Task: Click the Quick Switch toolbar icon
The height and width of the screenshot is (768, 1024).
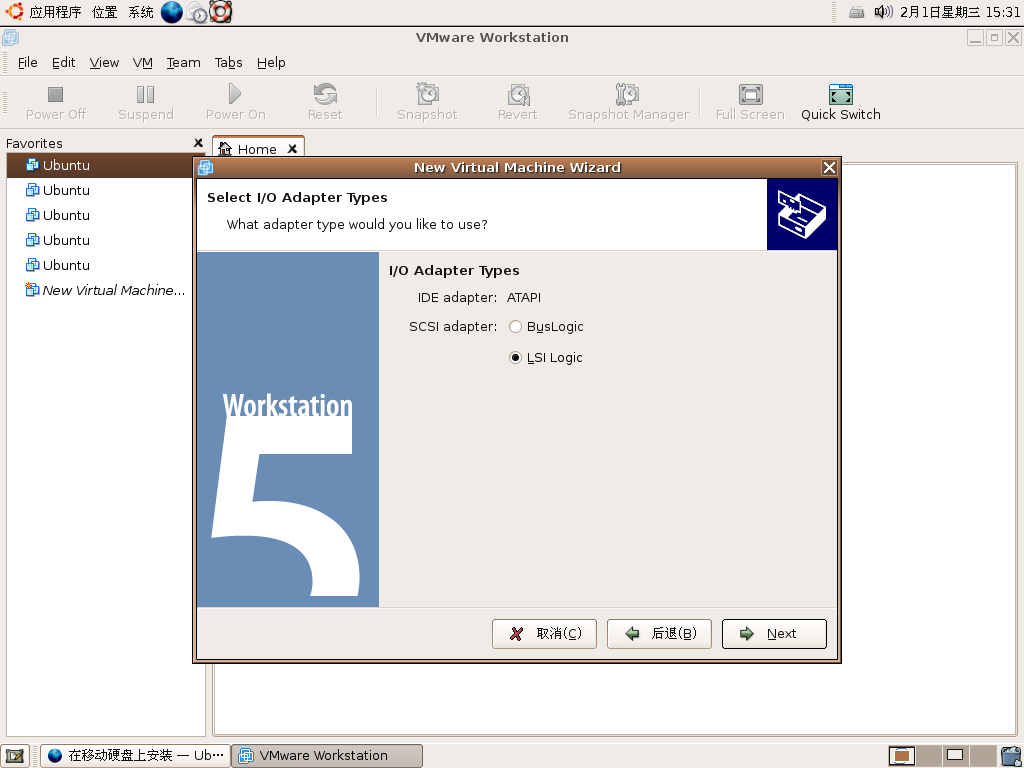Action: (x=840, y=94)
